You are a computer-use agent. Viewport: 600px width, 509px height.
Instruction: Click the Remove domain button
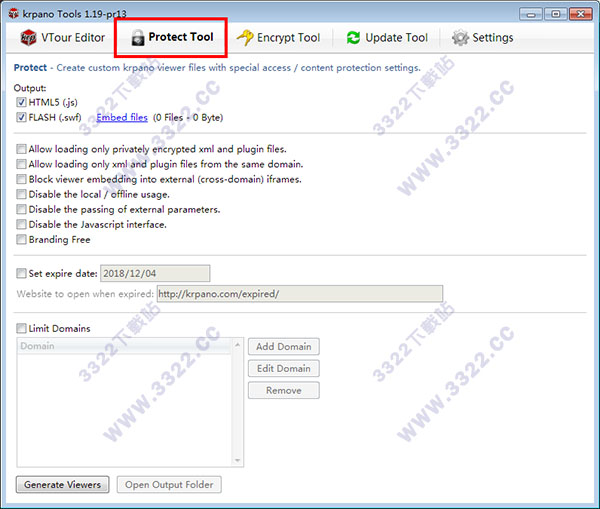pos(284,390)
